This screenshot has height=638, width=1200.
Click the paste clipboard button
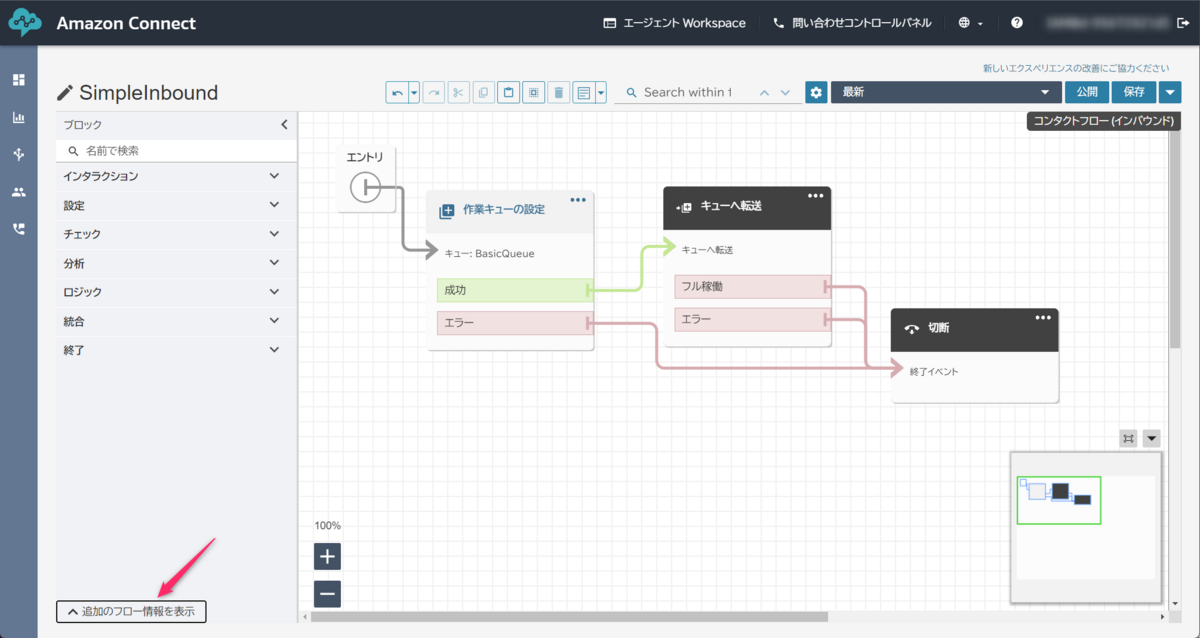(508, 93)
